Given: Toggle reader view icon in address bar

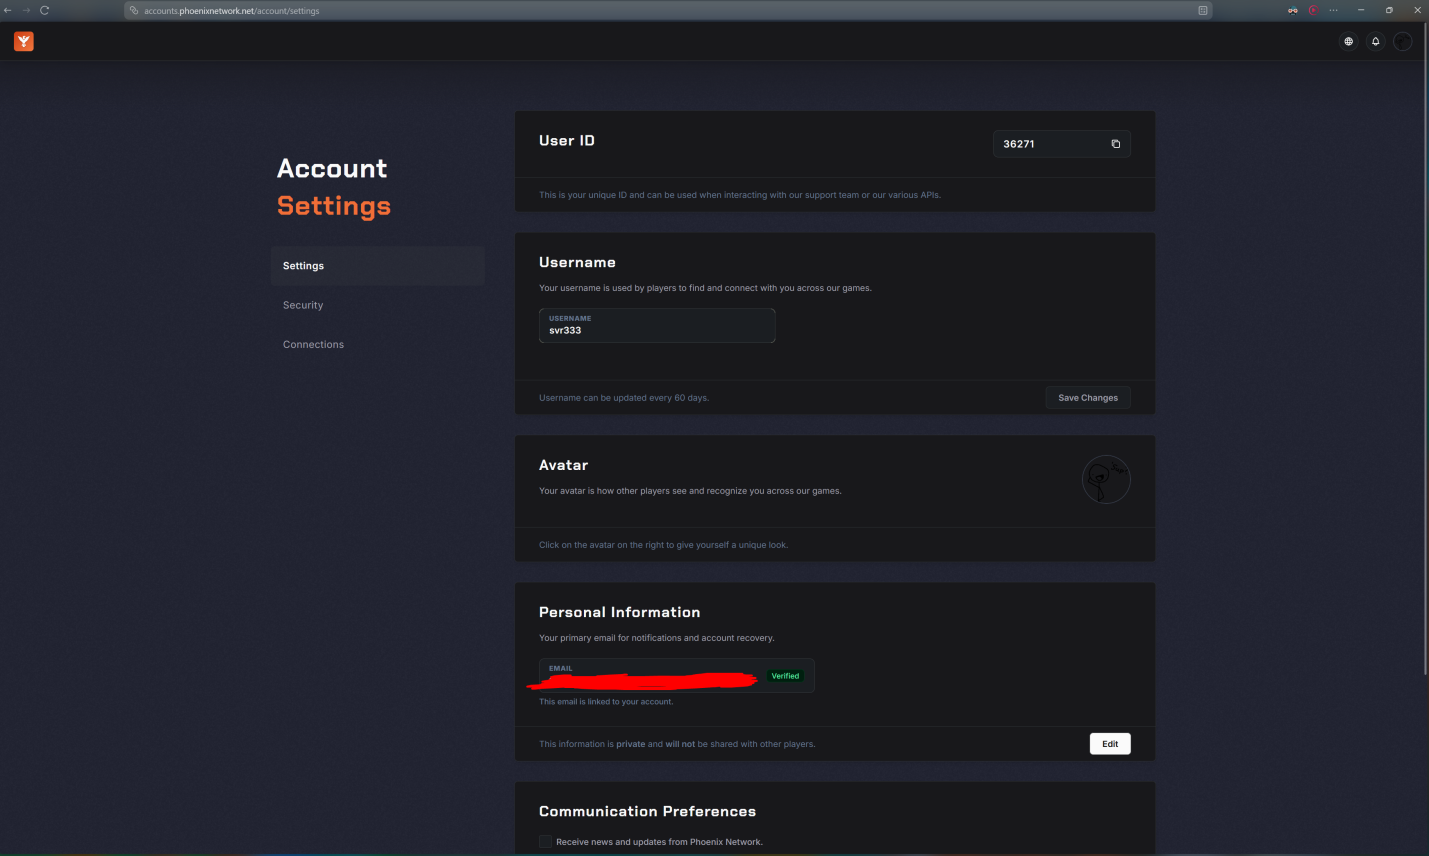Looking at the screenshot, I should (x=1202, y=10).
